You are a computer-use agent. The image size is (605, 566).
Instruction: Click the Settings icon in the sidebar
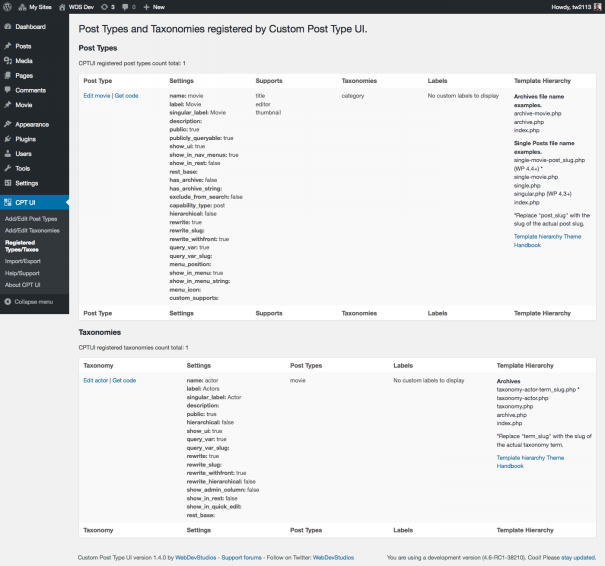tap(8, 183)
